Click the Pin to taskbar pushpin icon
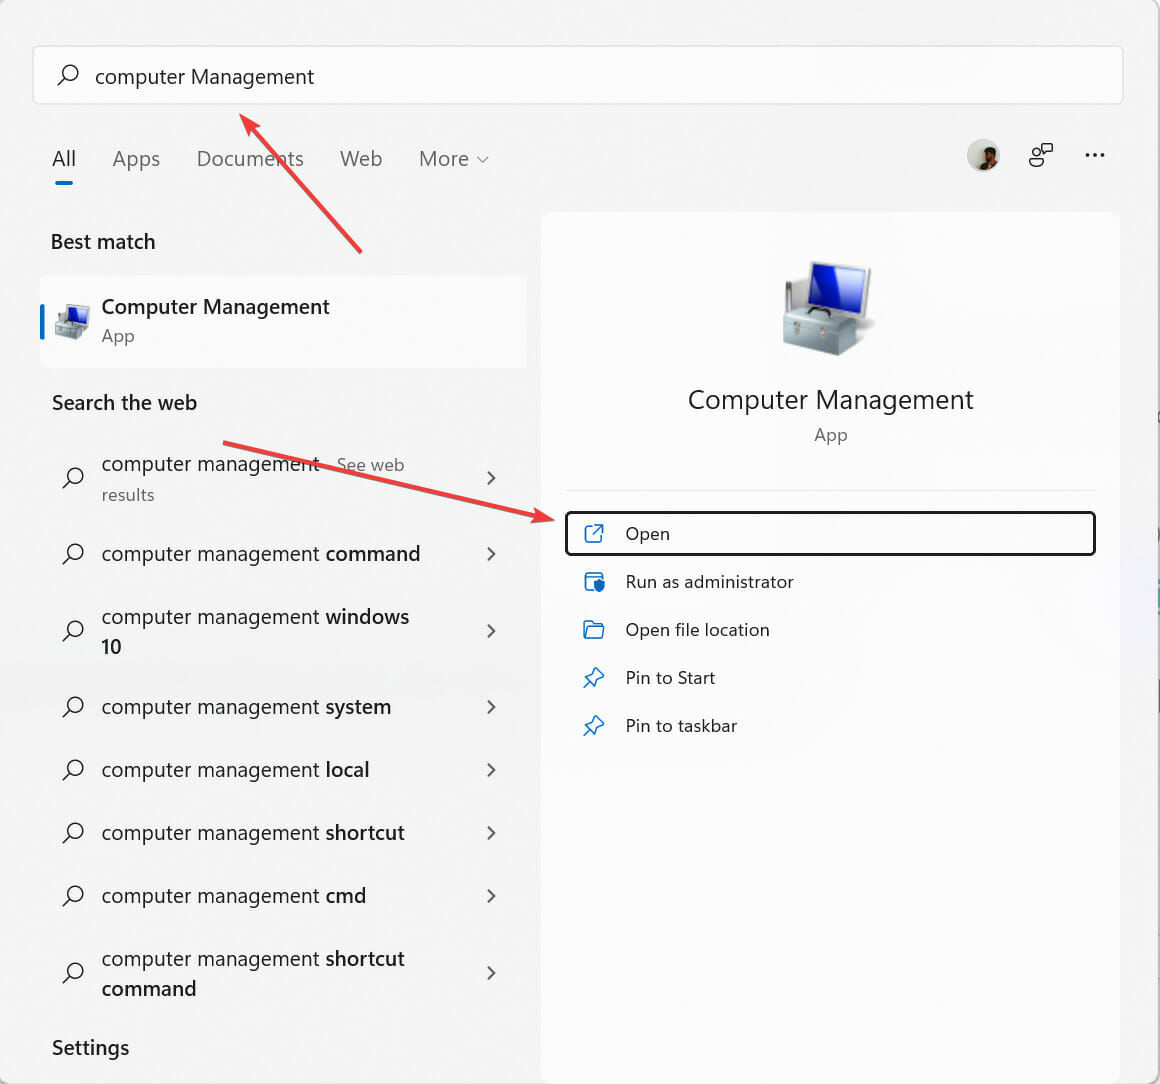 click(x=594, y=726)
